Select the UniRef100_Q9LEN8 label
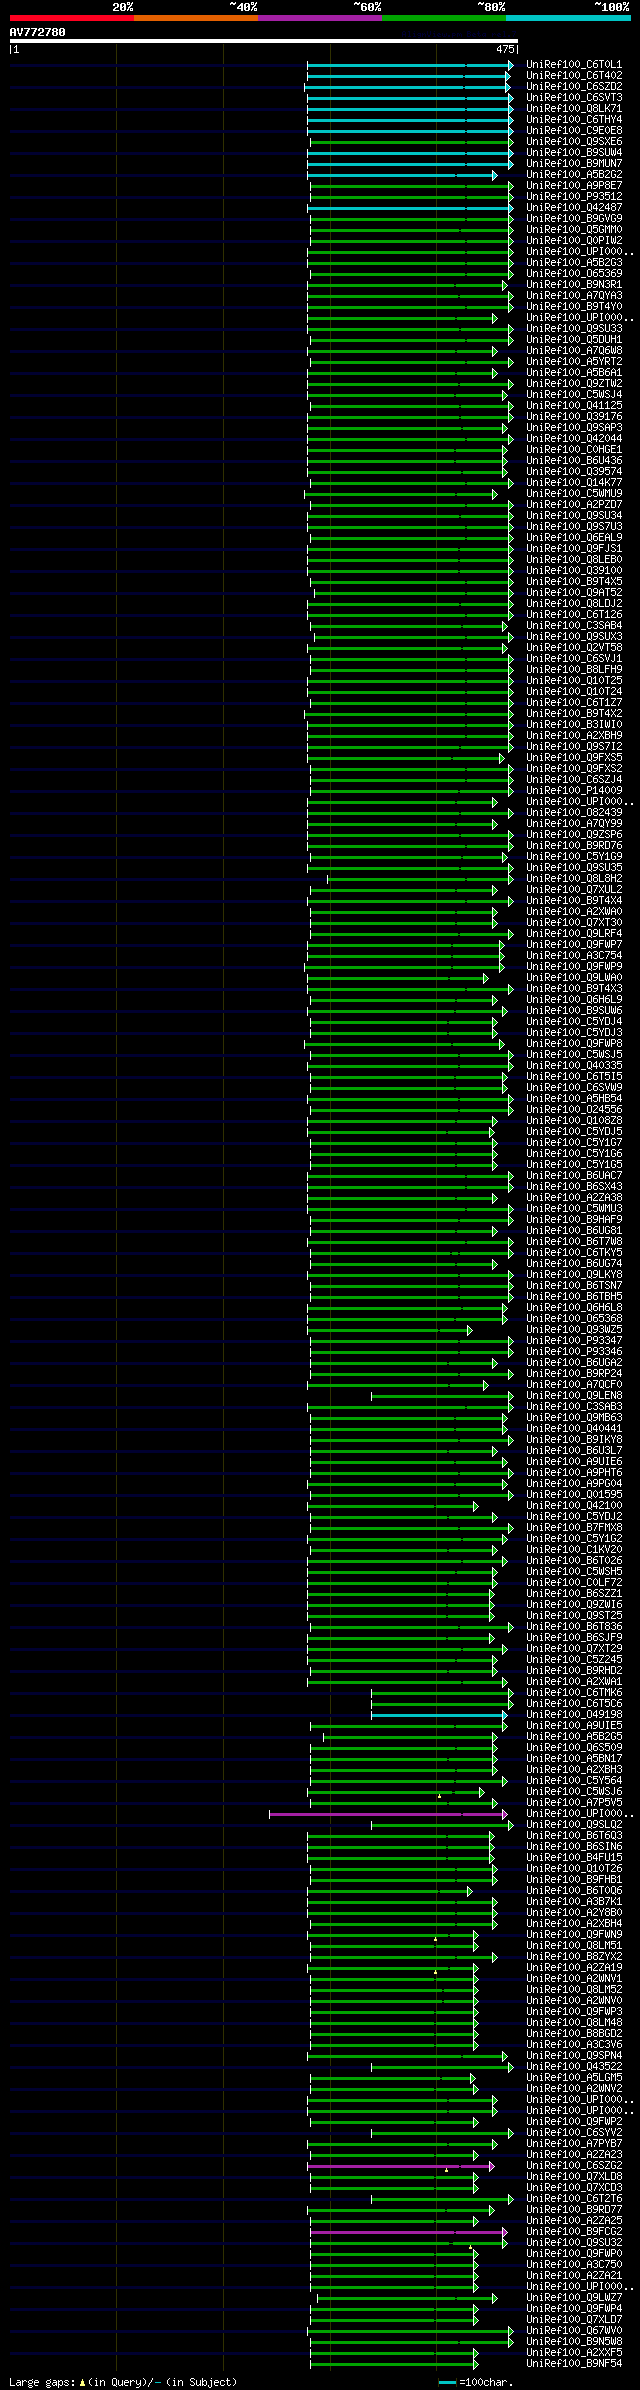 (x=574, y=1395)
